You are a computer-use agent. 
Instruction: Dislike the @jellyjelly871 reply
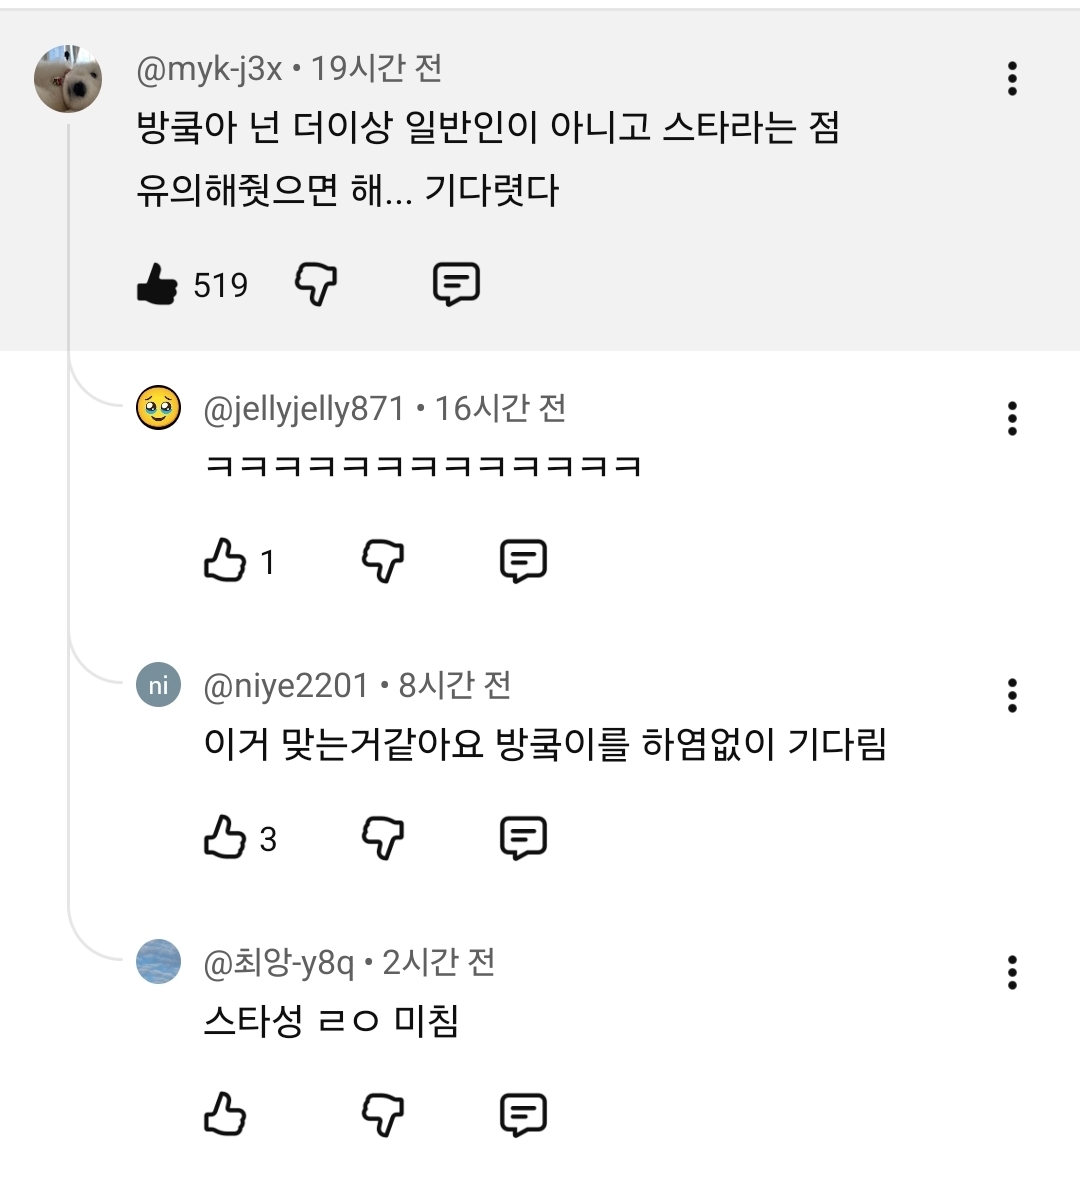point(383,560)
